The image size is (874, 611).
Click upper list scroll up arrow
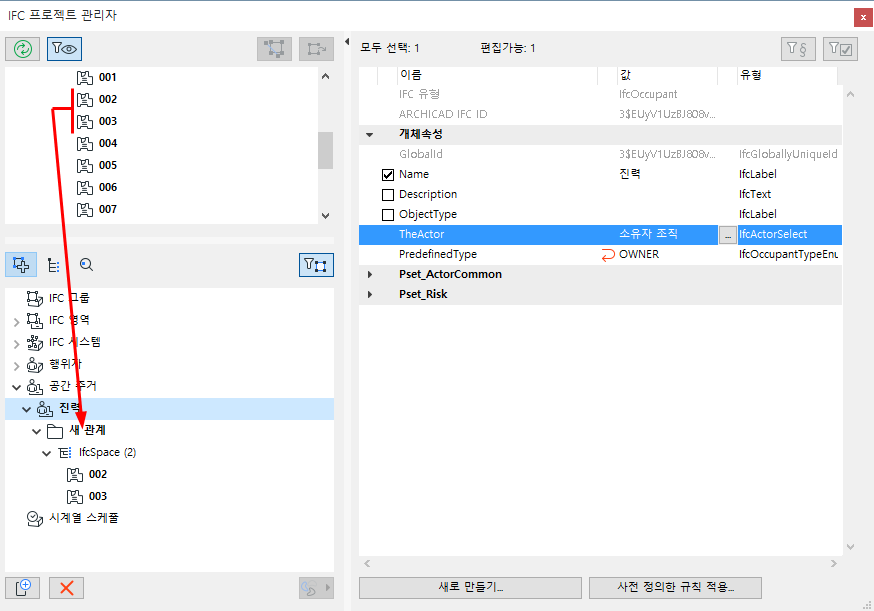click(x=326, y=76)
